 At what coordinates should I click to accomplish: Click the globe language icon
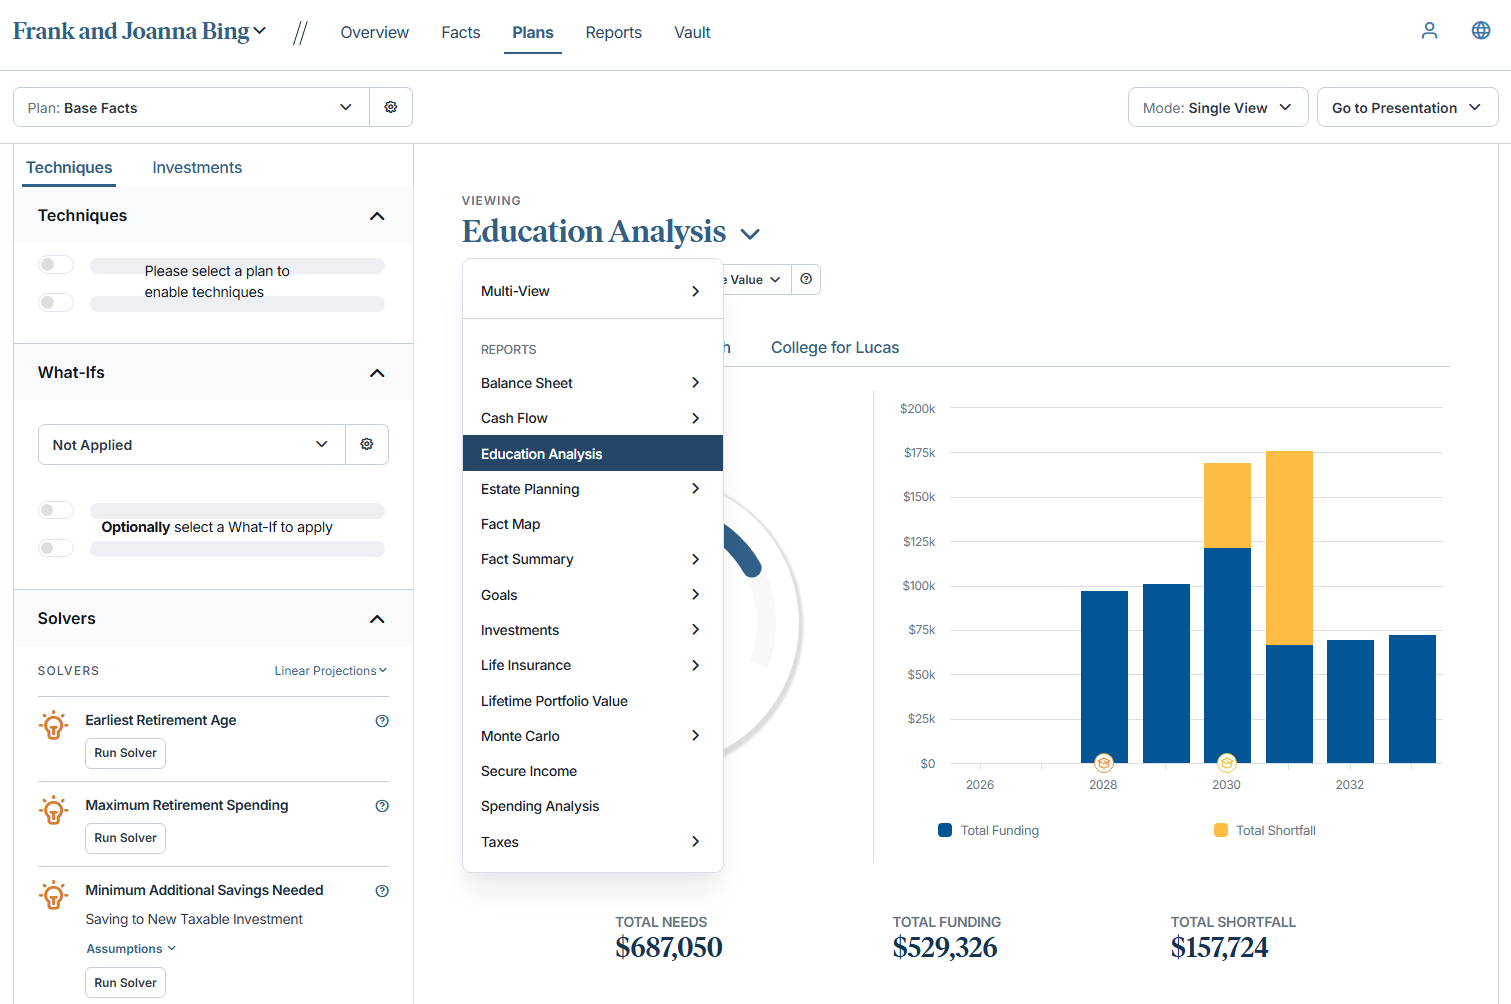[1481, 31]
